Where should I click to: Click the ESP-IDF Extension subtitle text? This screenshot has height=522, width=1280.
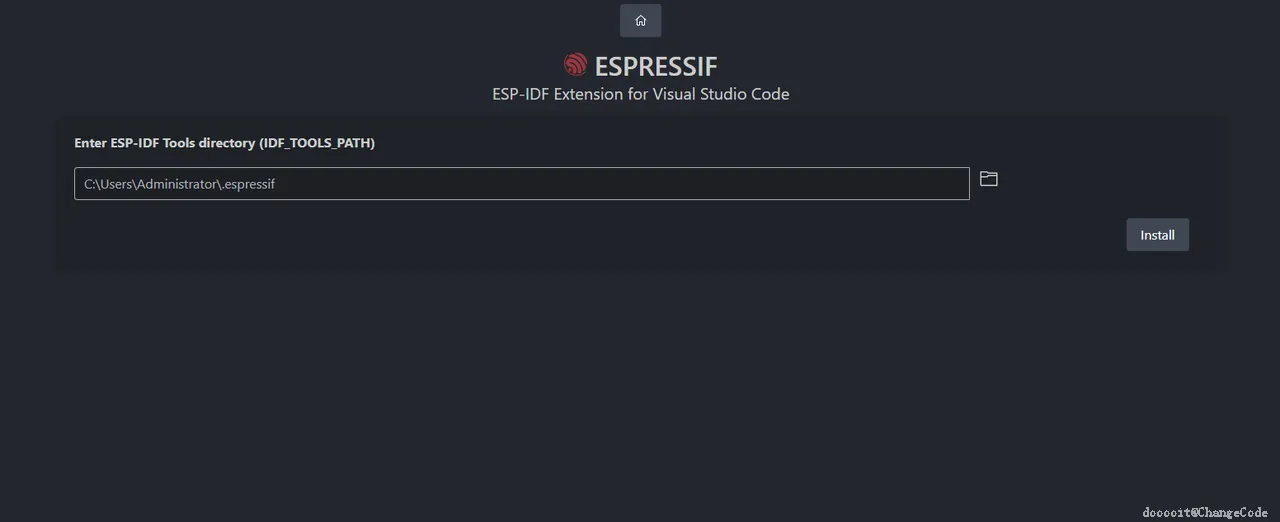640,94
